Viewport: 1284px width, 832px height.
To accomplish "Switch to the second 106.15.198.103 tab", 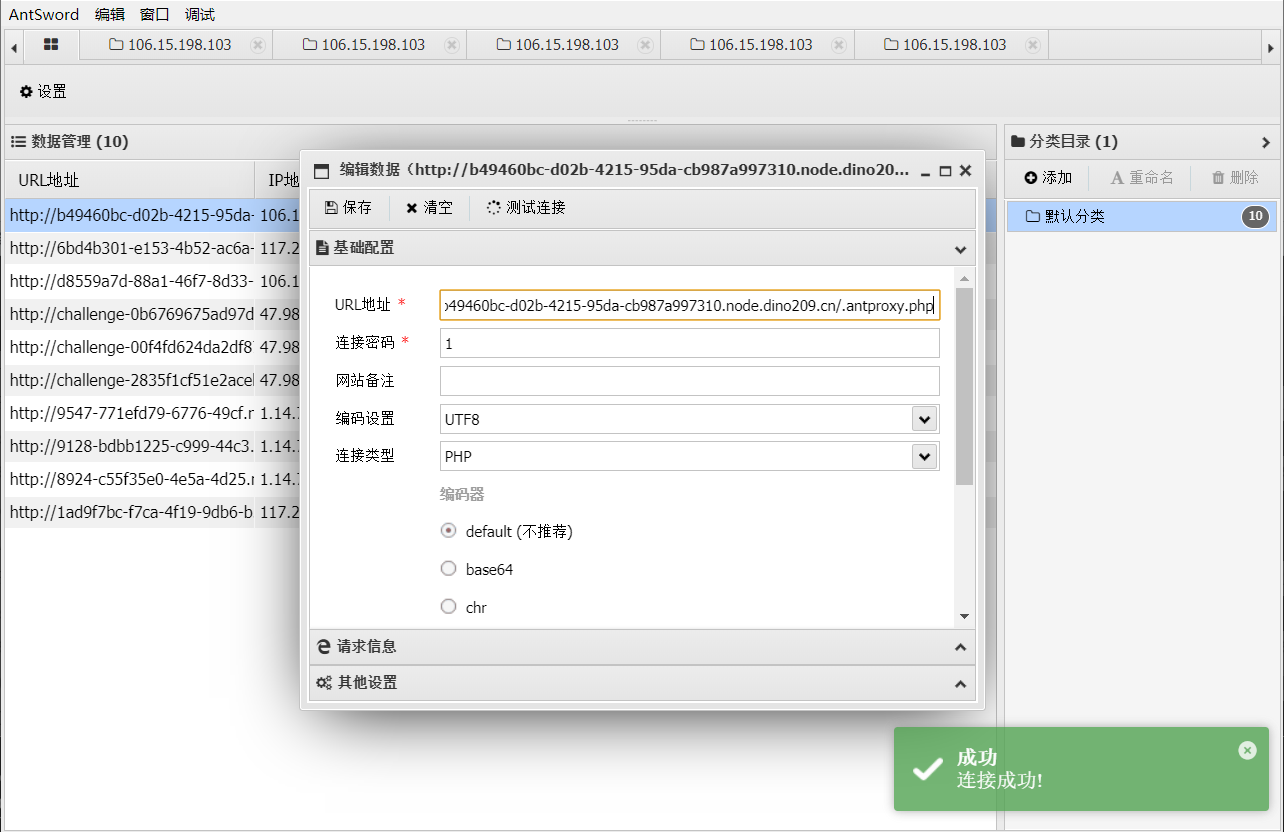I will click(369, 45).
